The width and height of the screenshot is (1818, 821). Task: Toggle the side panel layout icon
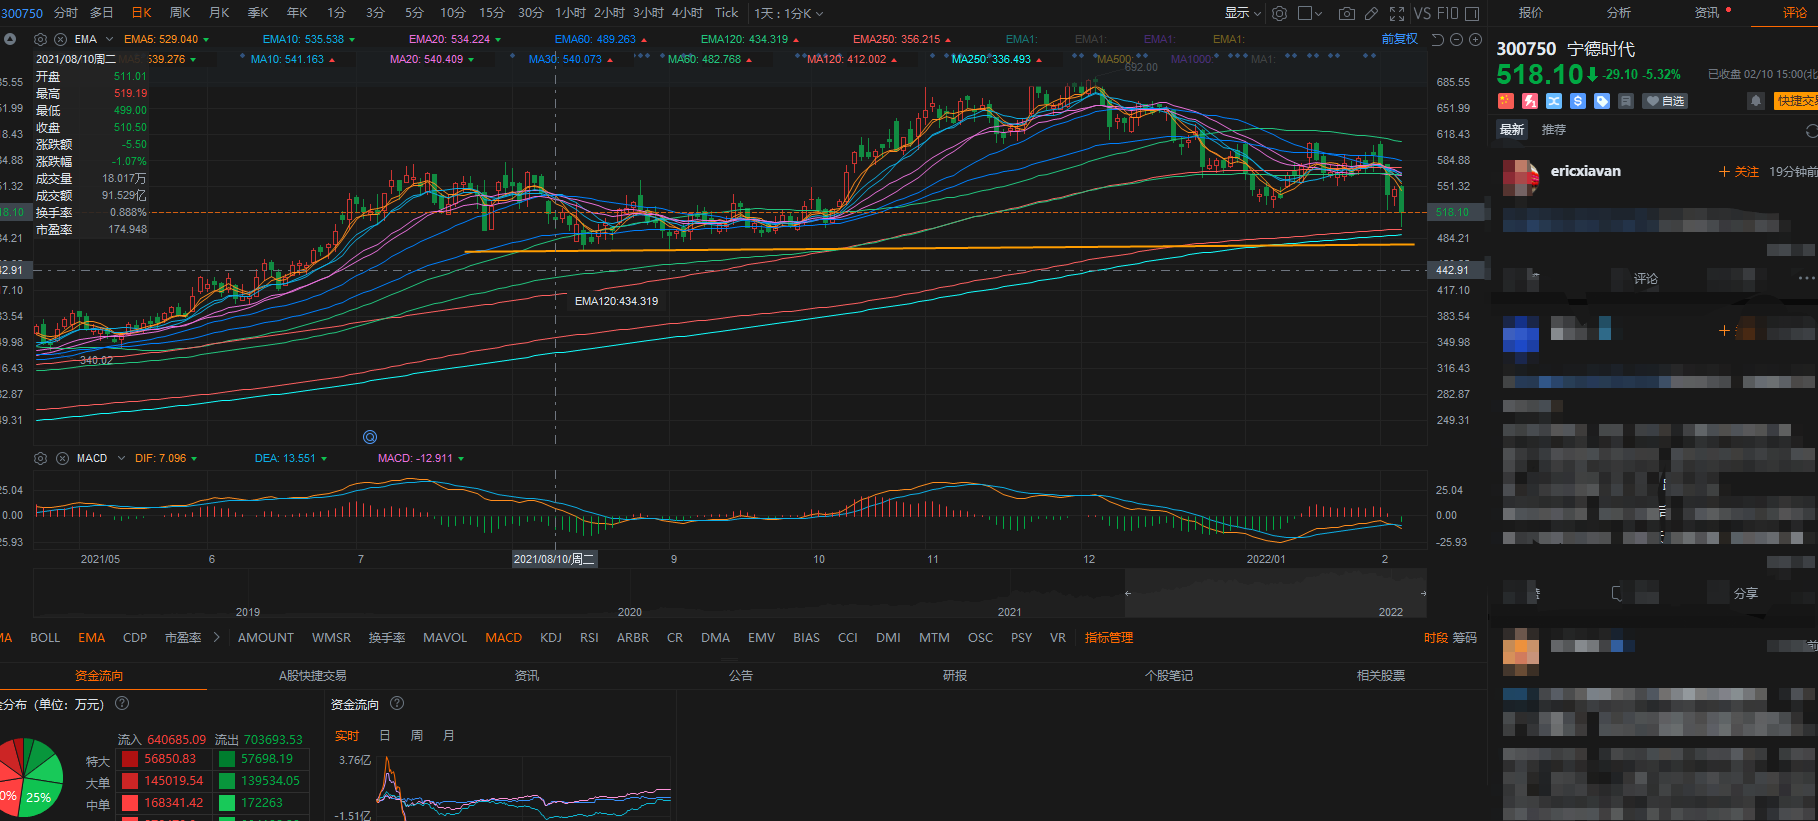[1472, 13]
